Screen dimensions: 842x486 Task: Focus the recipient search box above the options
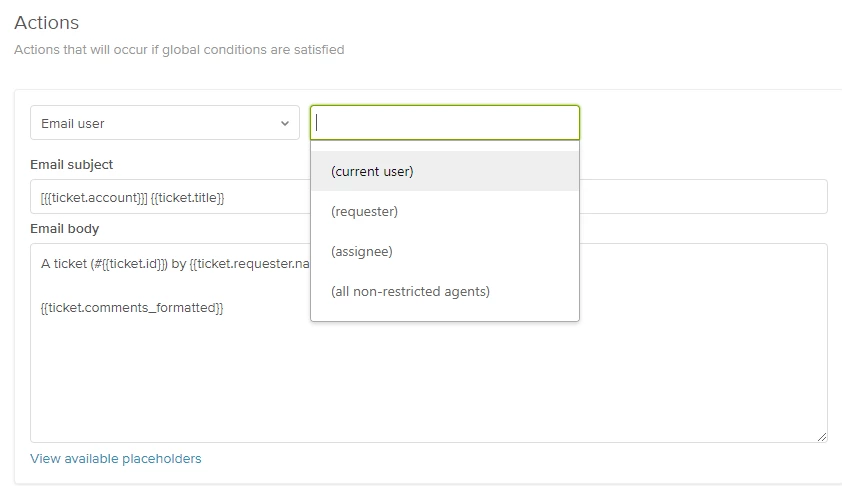(x=444, y=123)
